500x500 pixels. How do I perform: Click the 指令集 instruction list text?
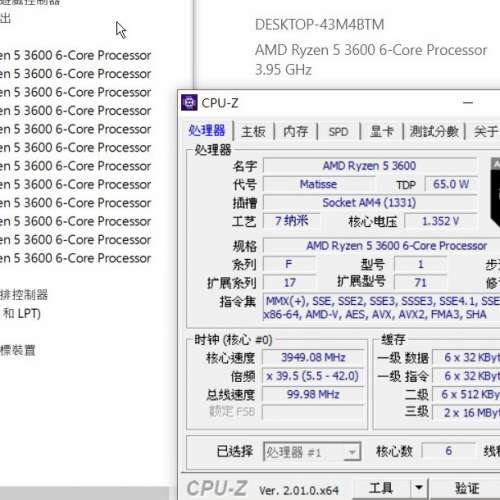[x=382, y=308]
